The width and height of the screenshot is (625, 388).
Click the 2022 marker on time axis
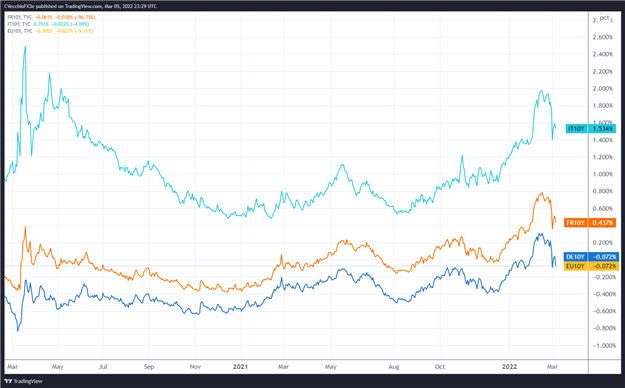[x=509, y=366]
